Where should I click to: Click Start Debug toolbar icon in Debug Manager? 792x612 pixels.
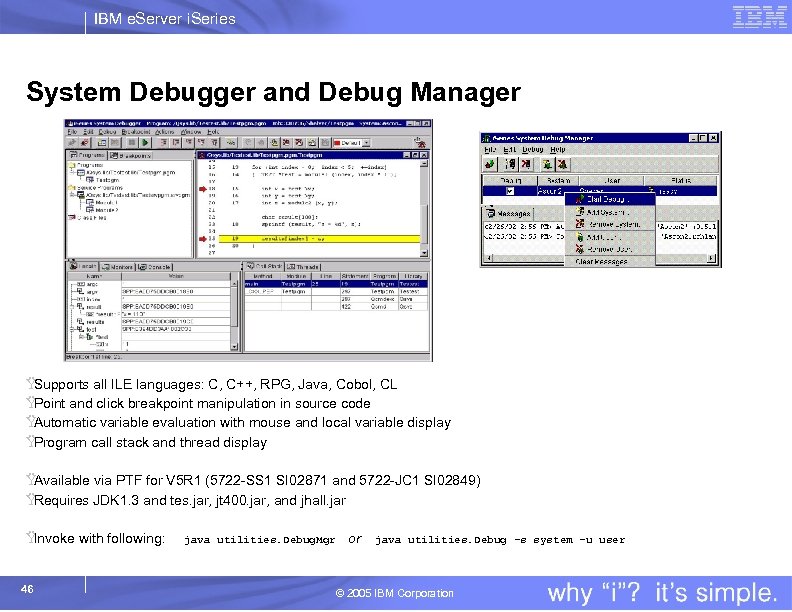pyautogui.click(x=489, y=164)
